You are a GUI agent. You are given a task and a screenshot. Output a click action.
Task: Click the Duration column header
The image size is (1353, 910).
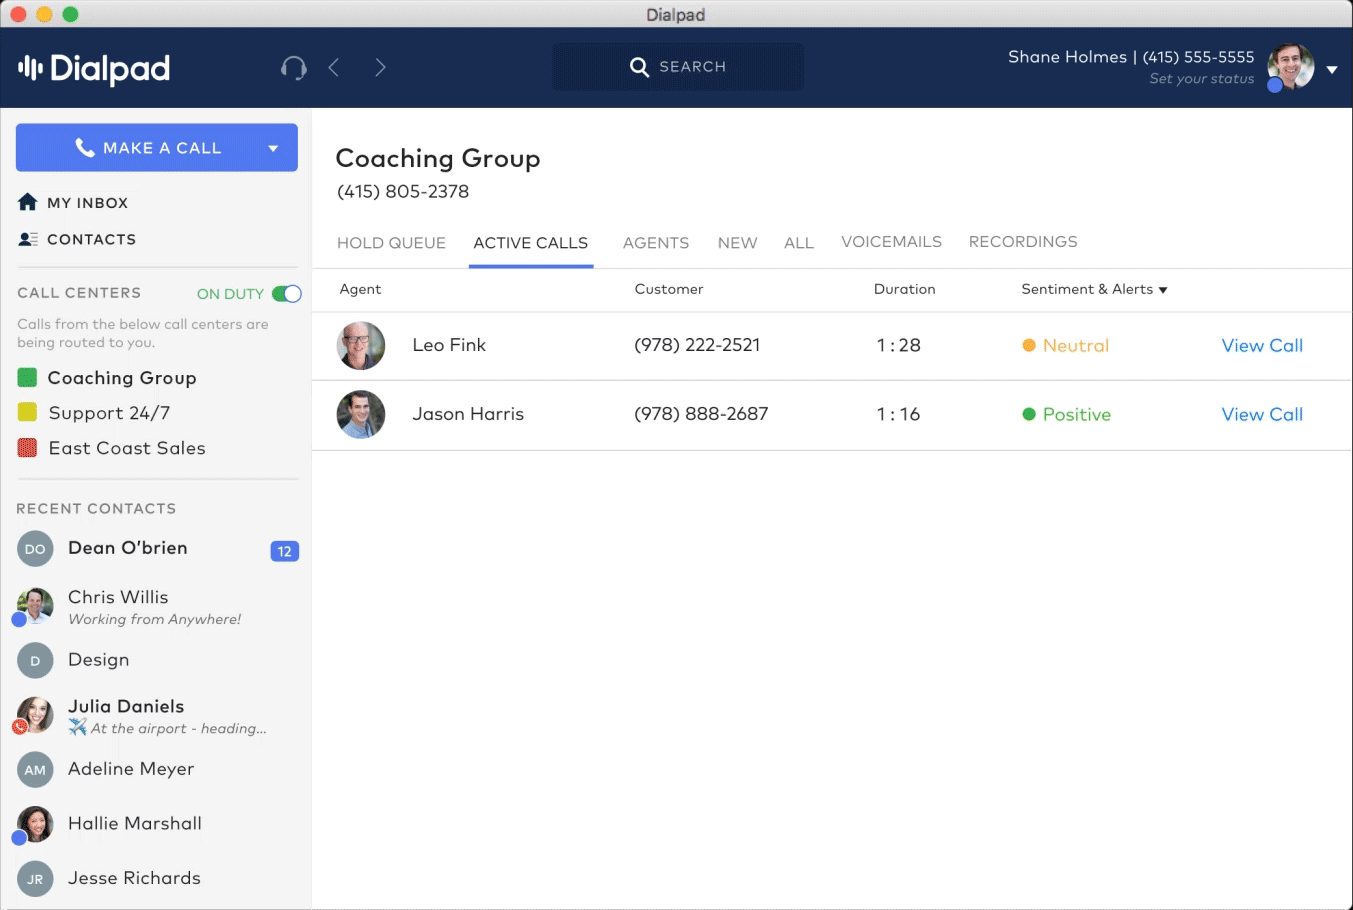[905, 289]
